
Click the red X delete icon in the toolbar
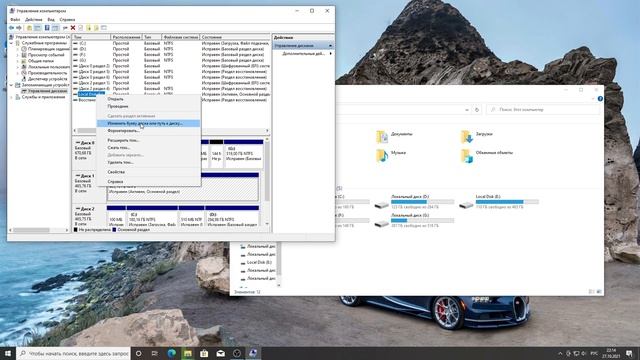click(x=73, y=28)
